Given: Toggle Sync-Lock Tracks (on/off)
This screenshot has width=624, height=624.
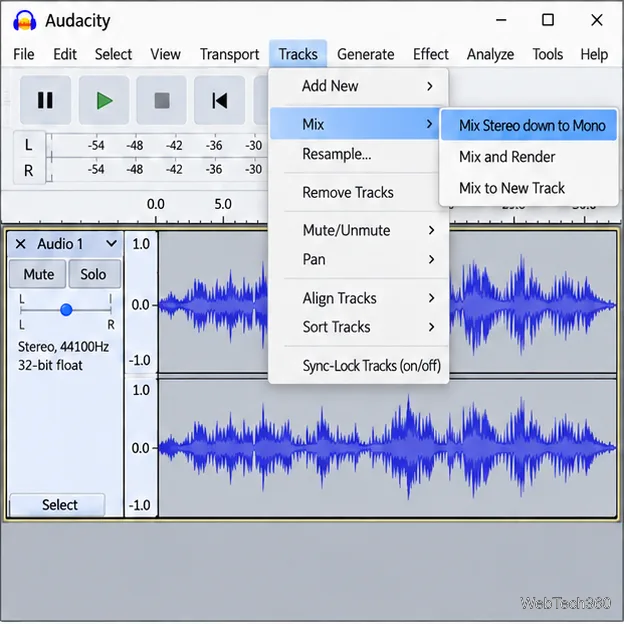Looking at the screenshot, I should [359, 365].
